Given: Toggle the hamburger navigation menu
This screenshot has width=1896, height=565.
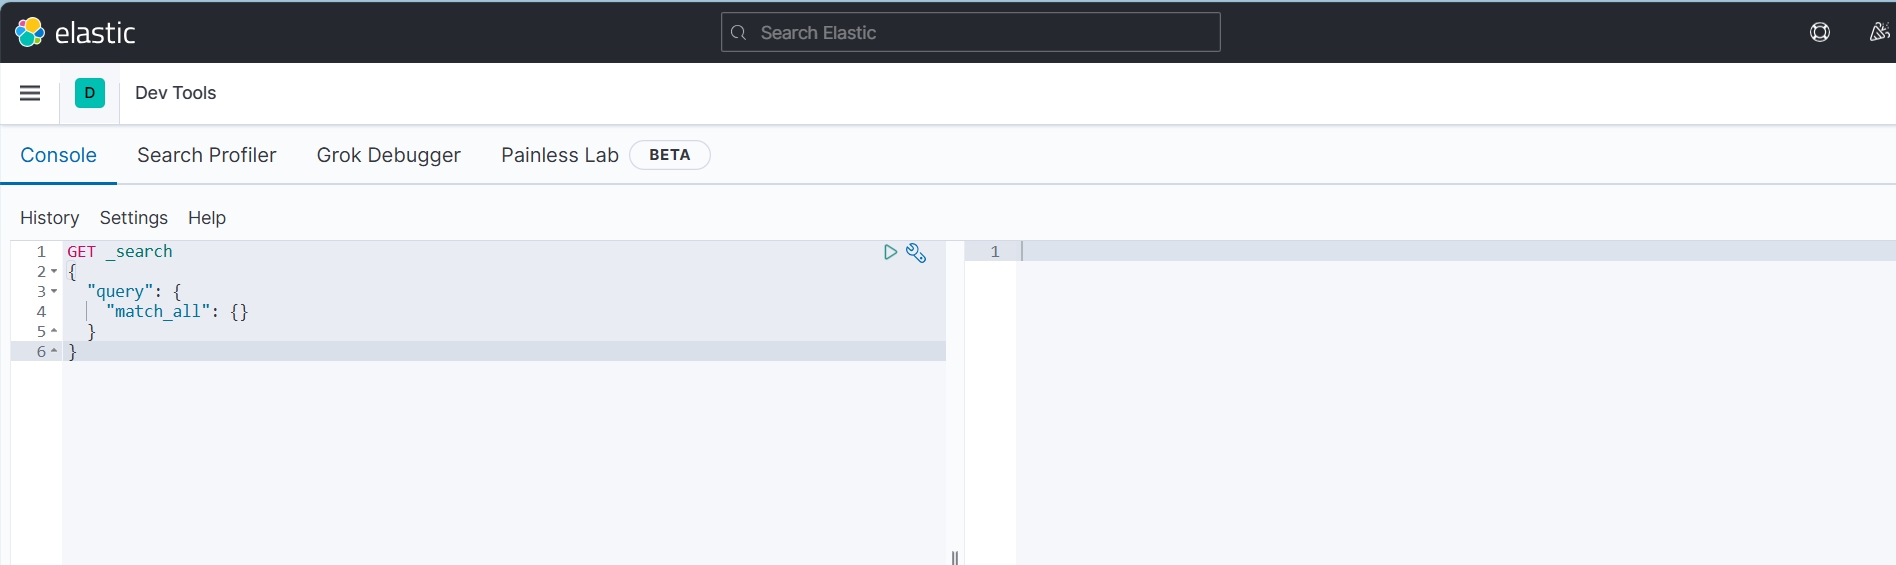Looking at the screenshot, I should click(30, 93).
